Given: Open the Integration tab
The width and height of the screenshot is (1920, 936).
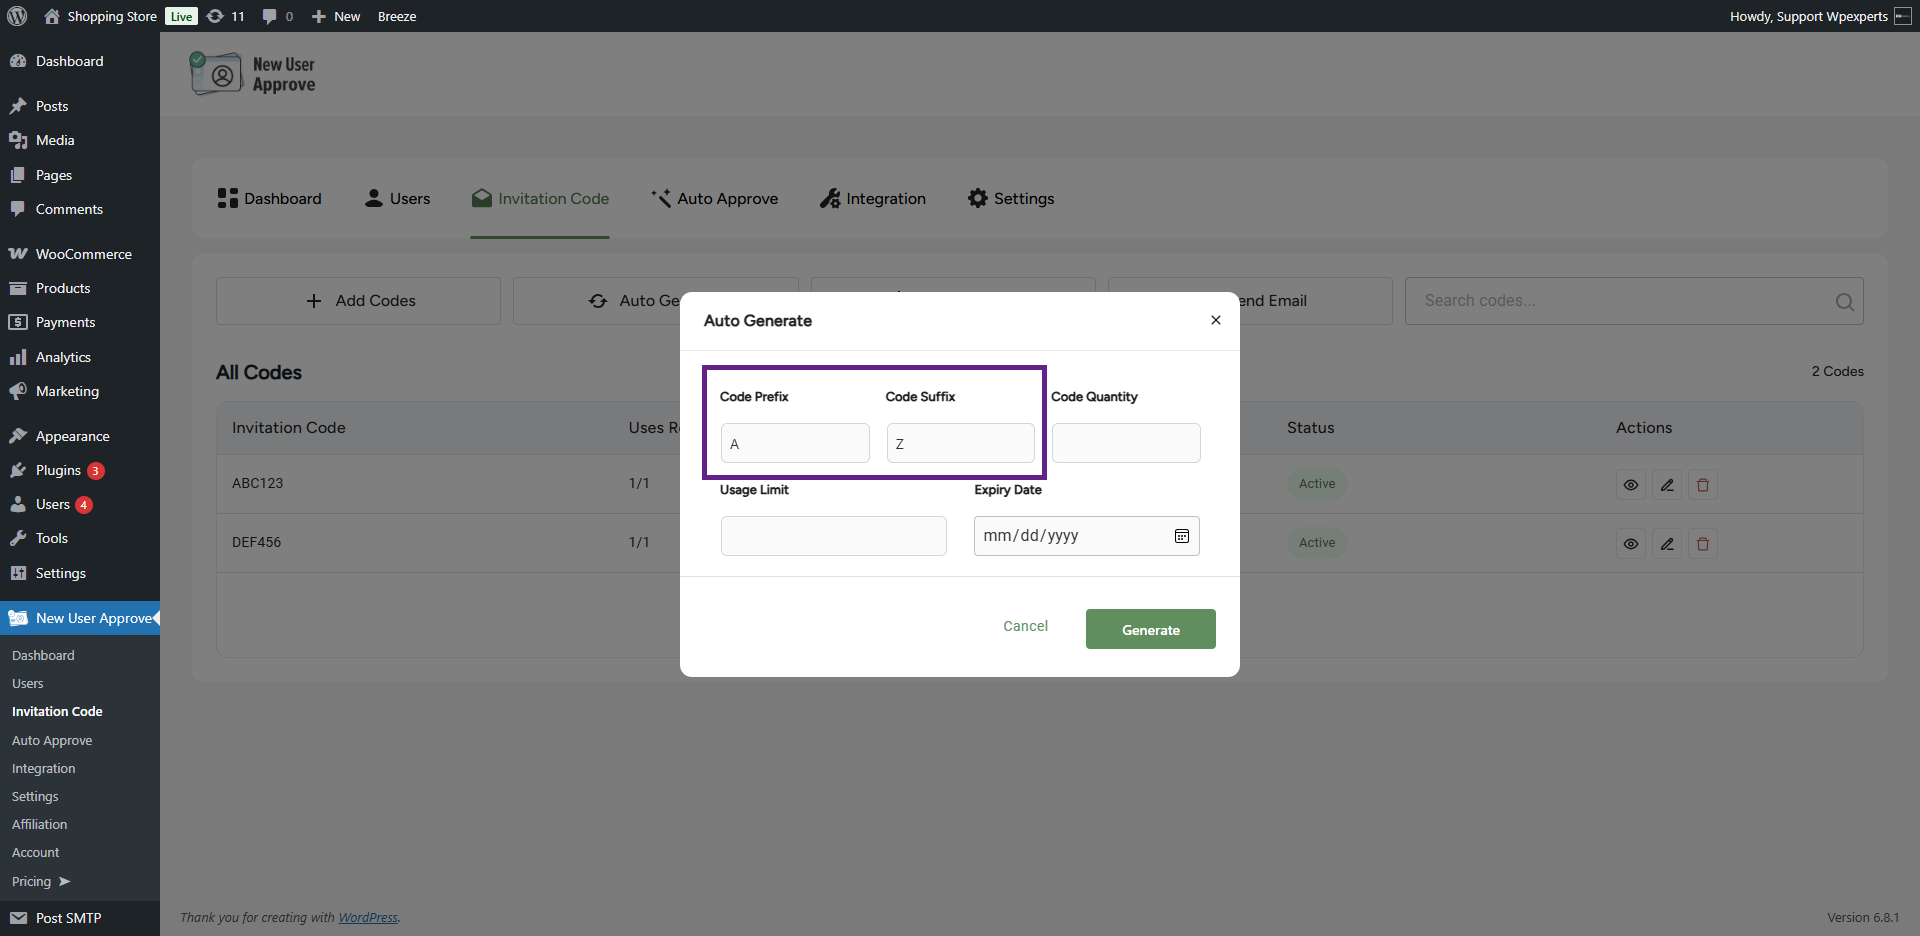Looking at the screenshot, I should 872,199.
